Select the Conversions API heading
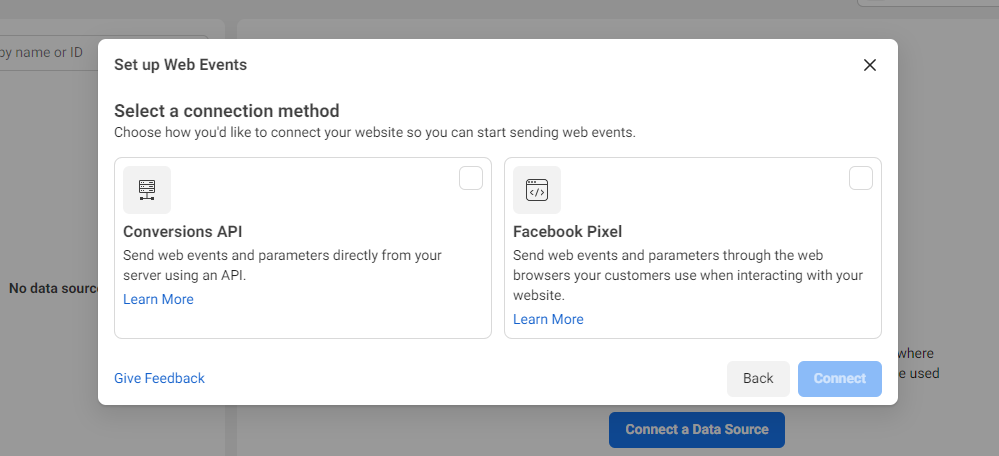 coord(182,231)
